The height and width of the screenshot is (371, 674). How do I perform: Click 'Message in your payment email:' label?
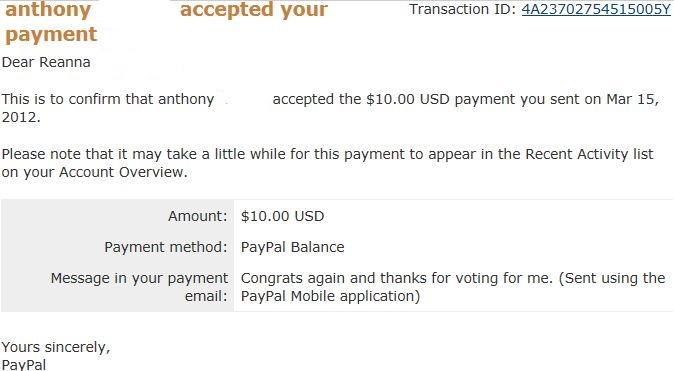click(139, 287)
